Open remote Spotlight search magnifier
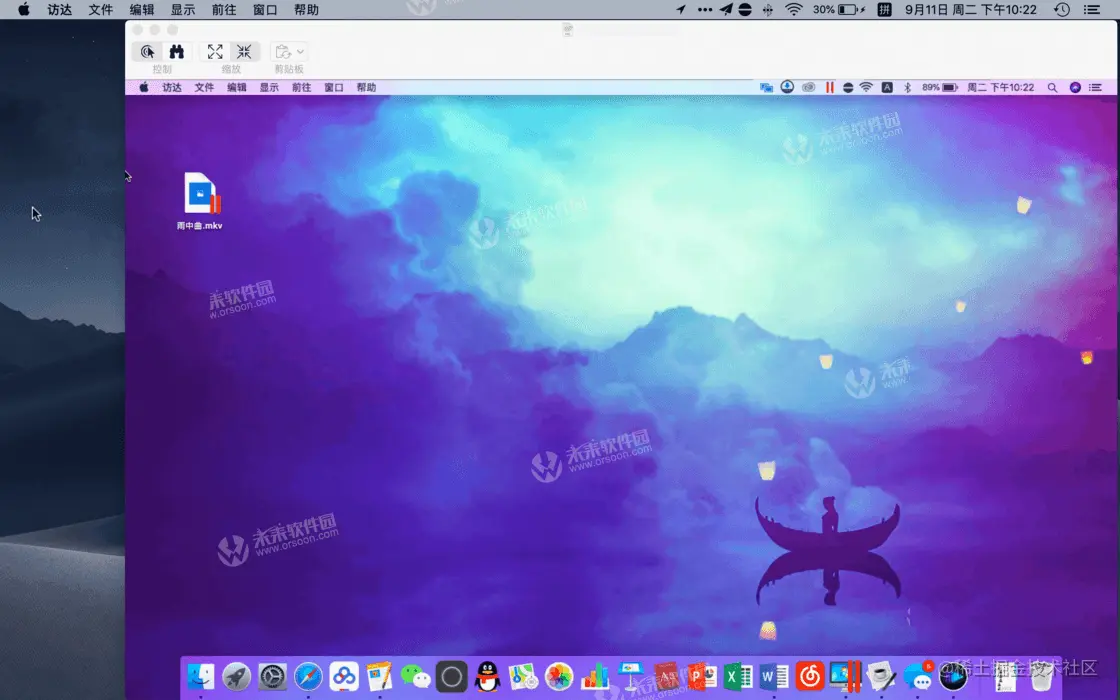The height and width of the screenshot is (700, 1120). tap(1052, 87)
